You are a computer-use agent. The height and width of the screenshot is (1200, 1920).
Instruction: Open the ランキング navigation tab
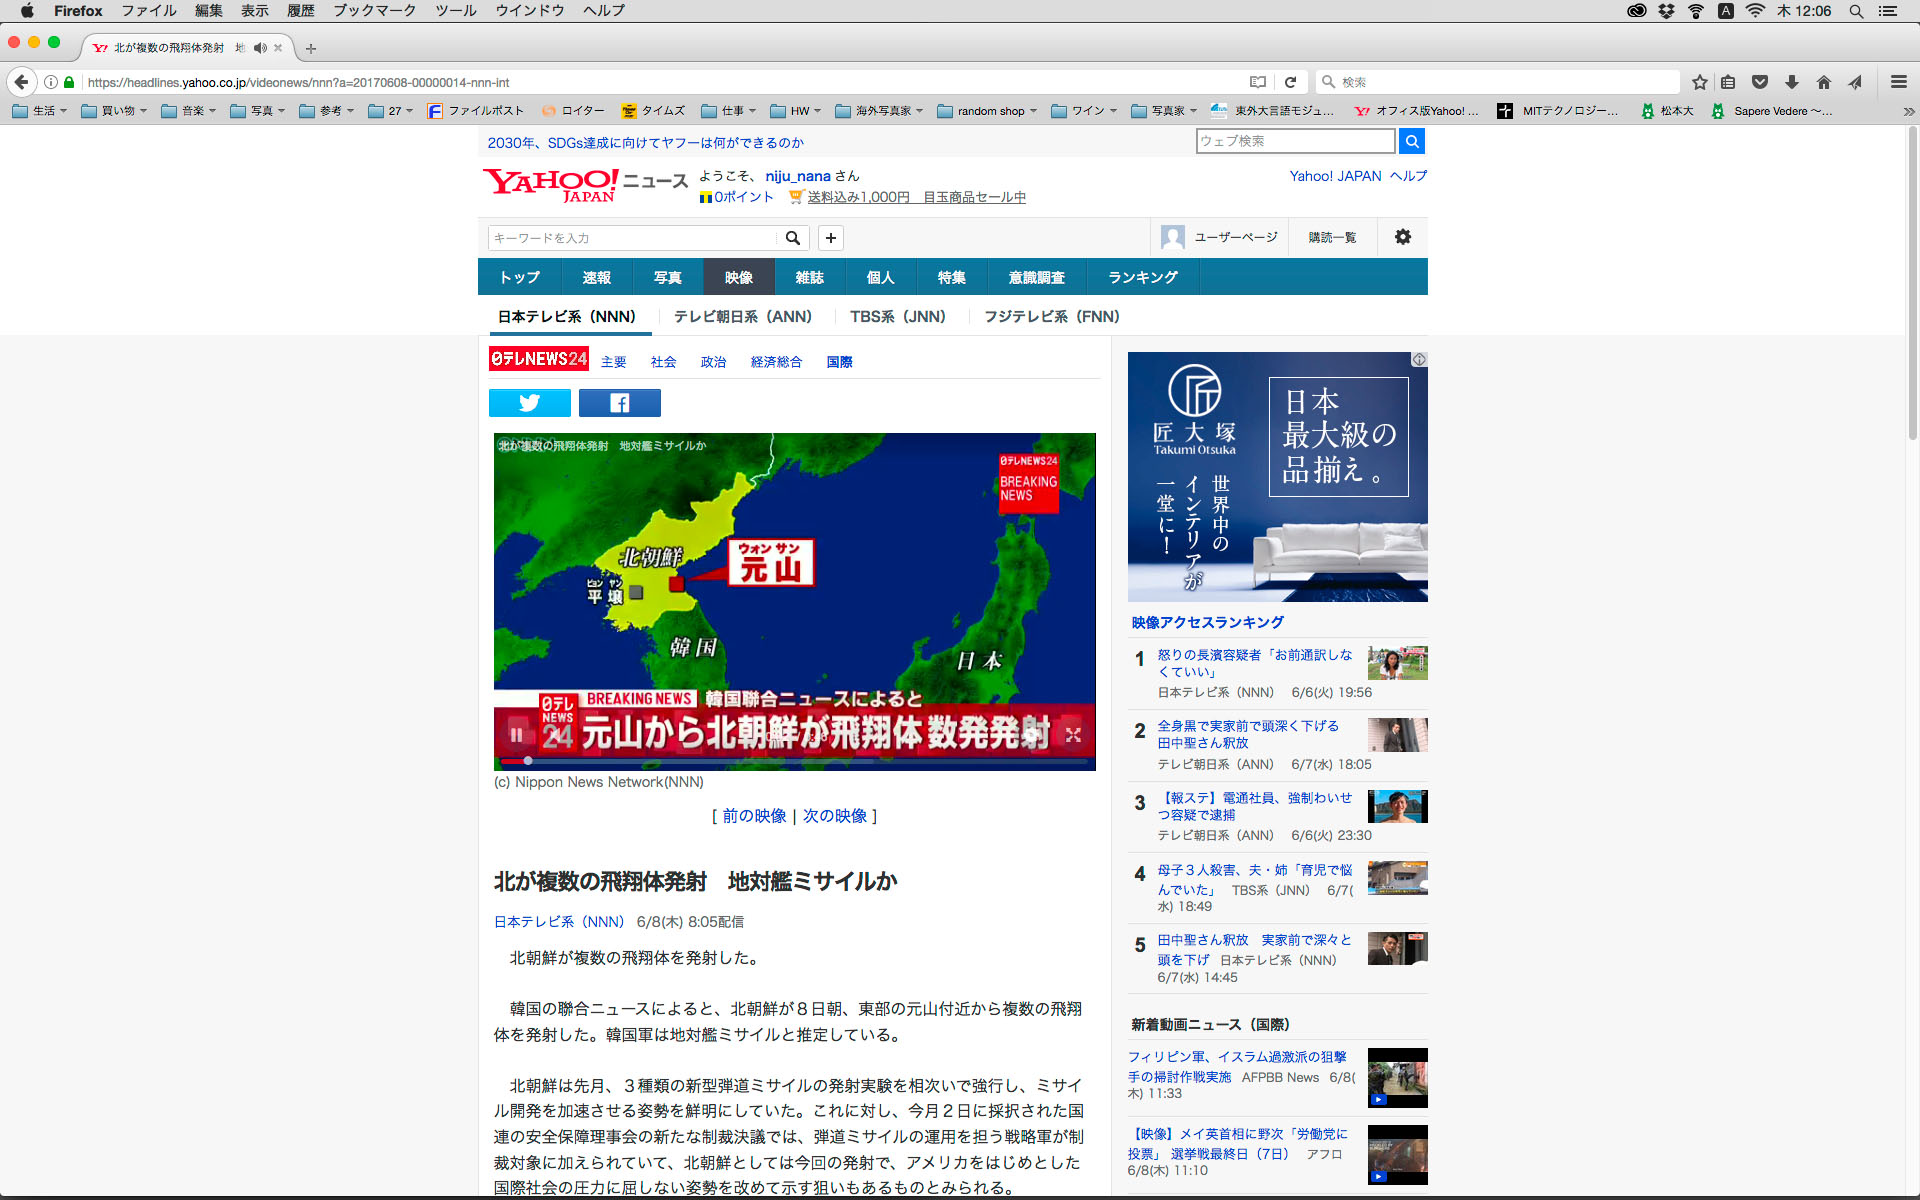pyautogui.click(x=1142, y=277)
